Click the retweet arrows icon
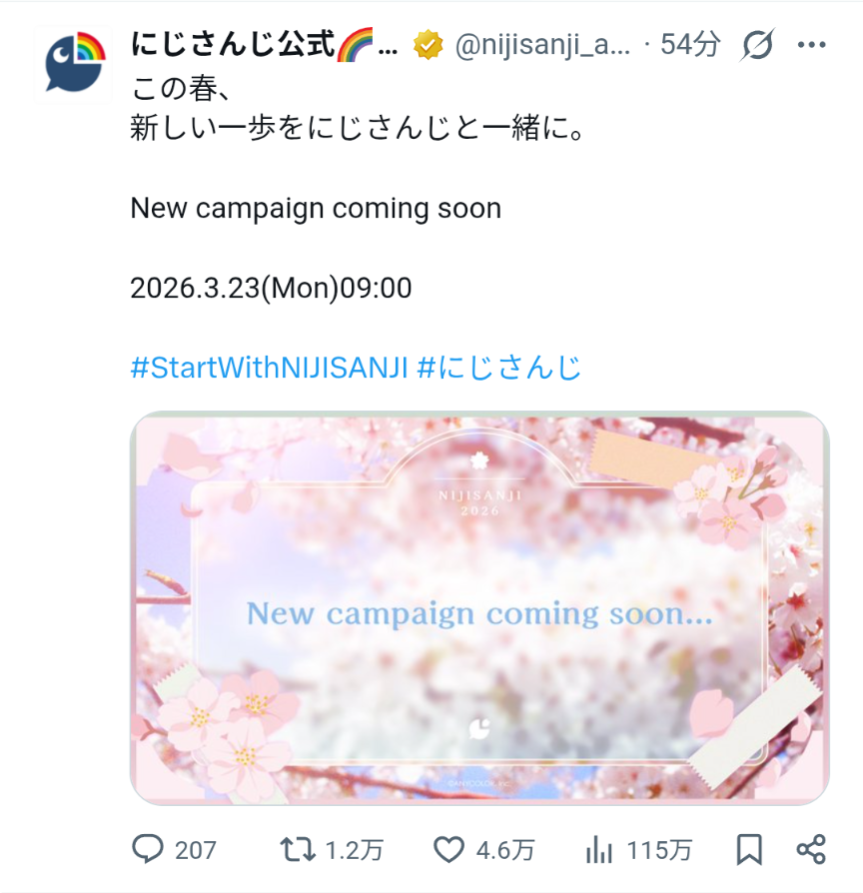The height and width of the screenshot is (893, 863). (297, 849)
